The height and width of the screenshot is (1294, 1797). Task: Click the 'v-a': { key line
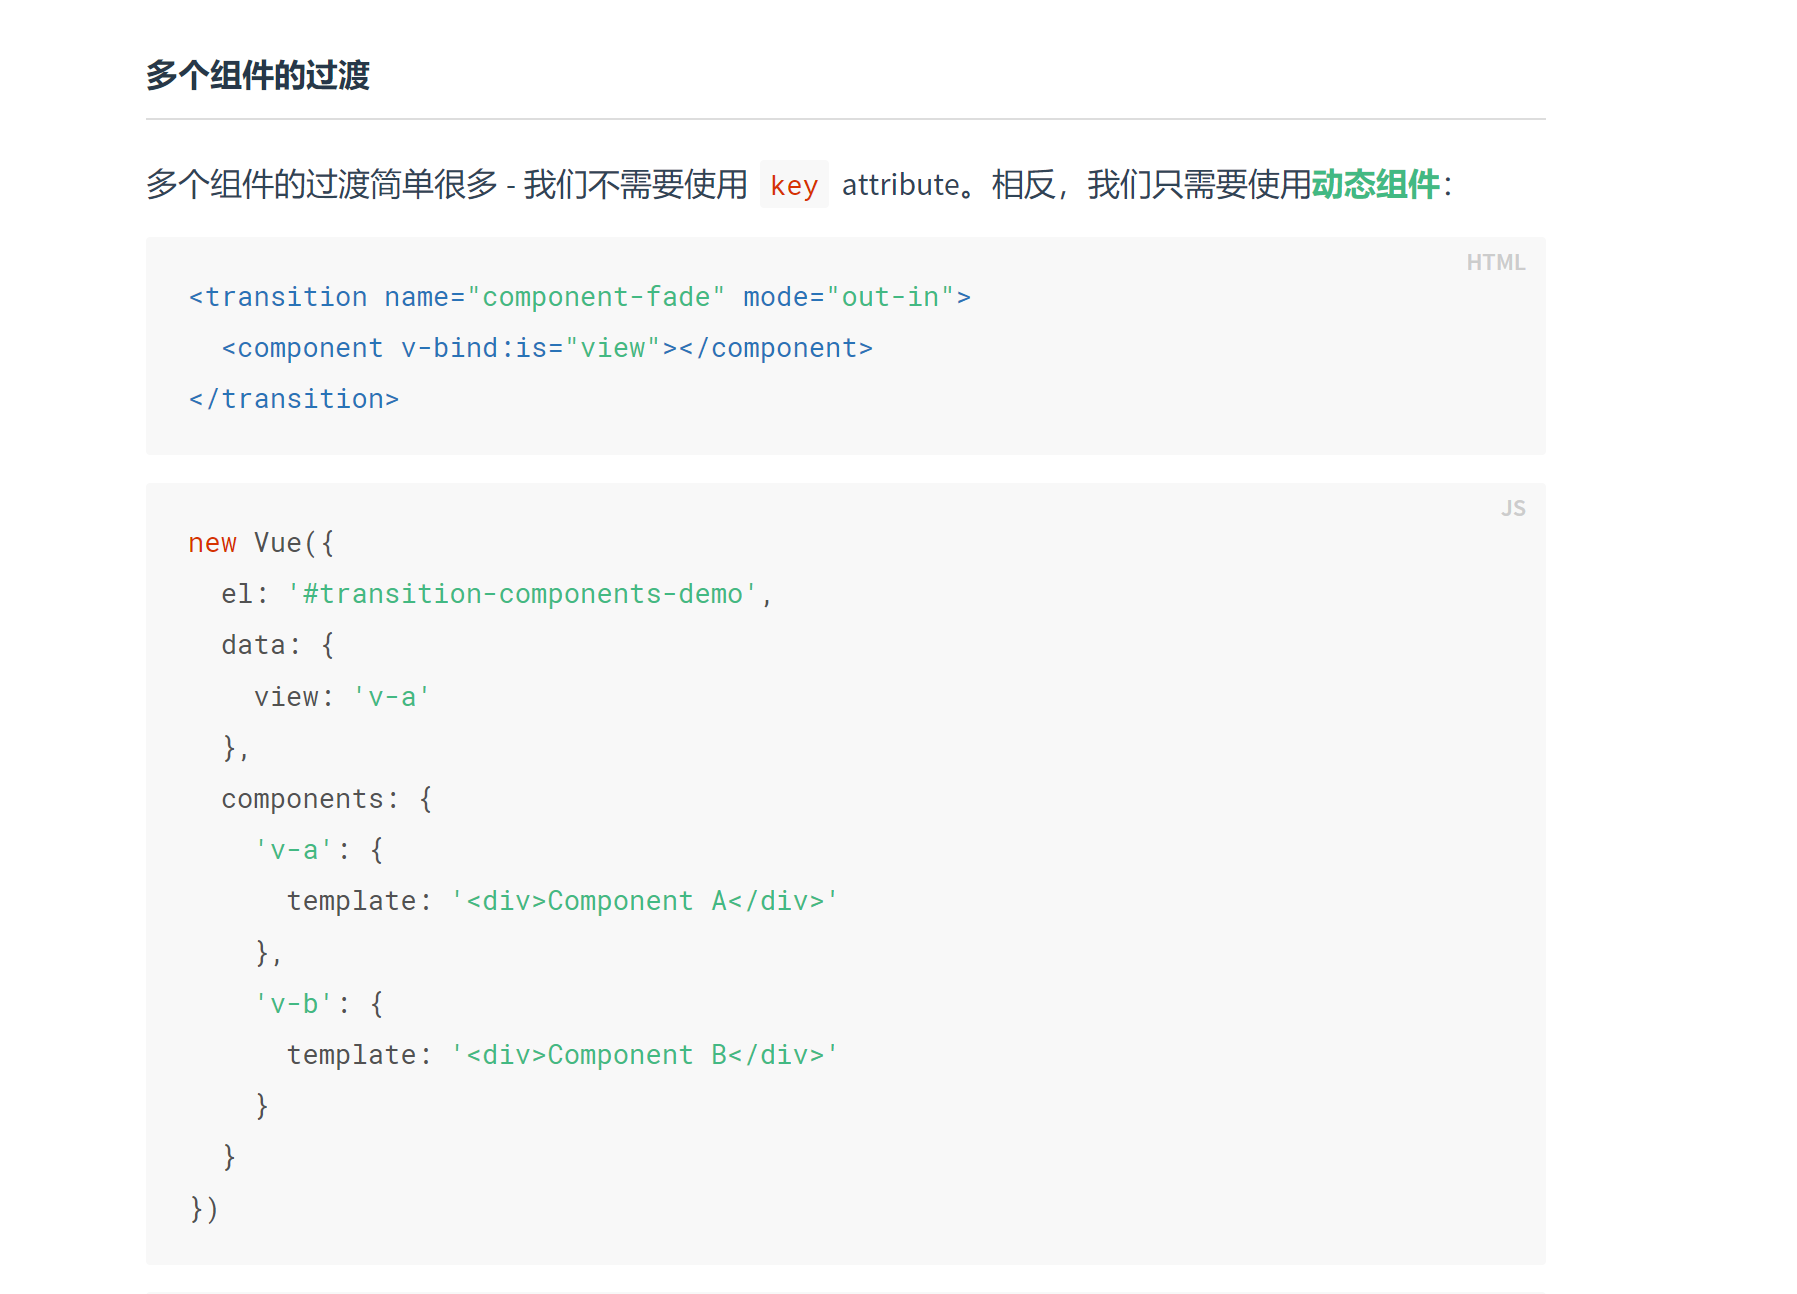pyautogui.click(x=318, y=850)
